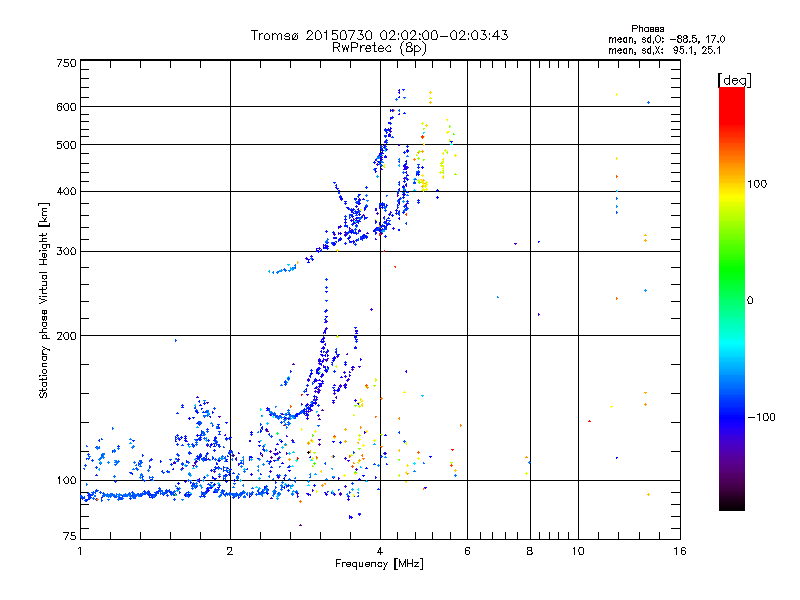The image size is (800, 600).
Task: Click the black bottom of the color bar
Action: click(732, 503)
